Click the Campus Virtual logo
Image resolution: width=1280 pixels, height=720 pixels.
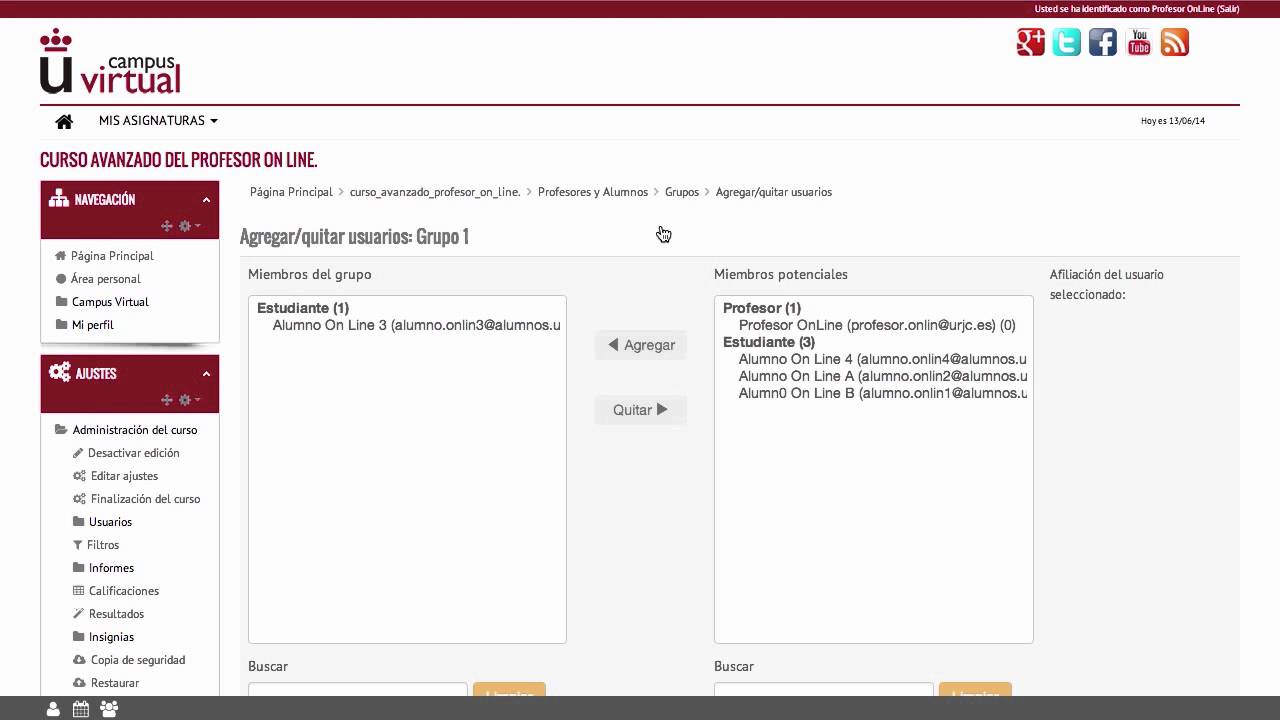(x=110, y=62)
